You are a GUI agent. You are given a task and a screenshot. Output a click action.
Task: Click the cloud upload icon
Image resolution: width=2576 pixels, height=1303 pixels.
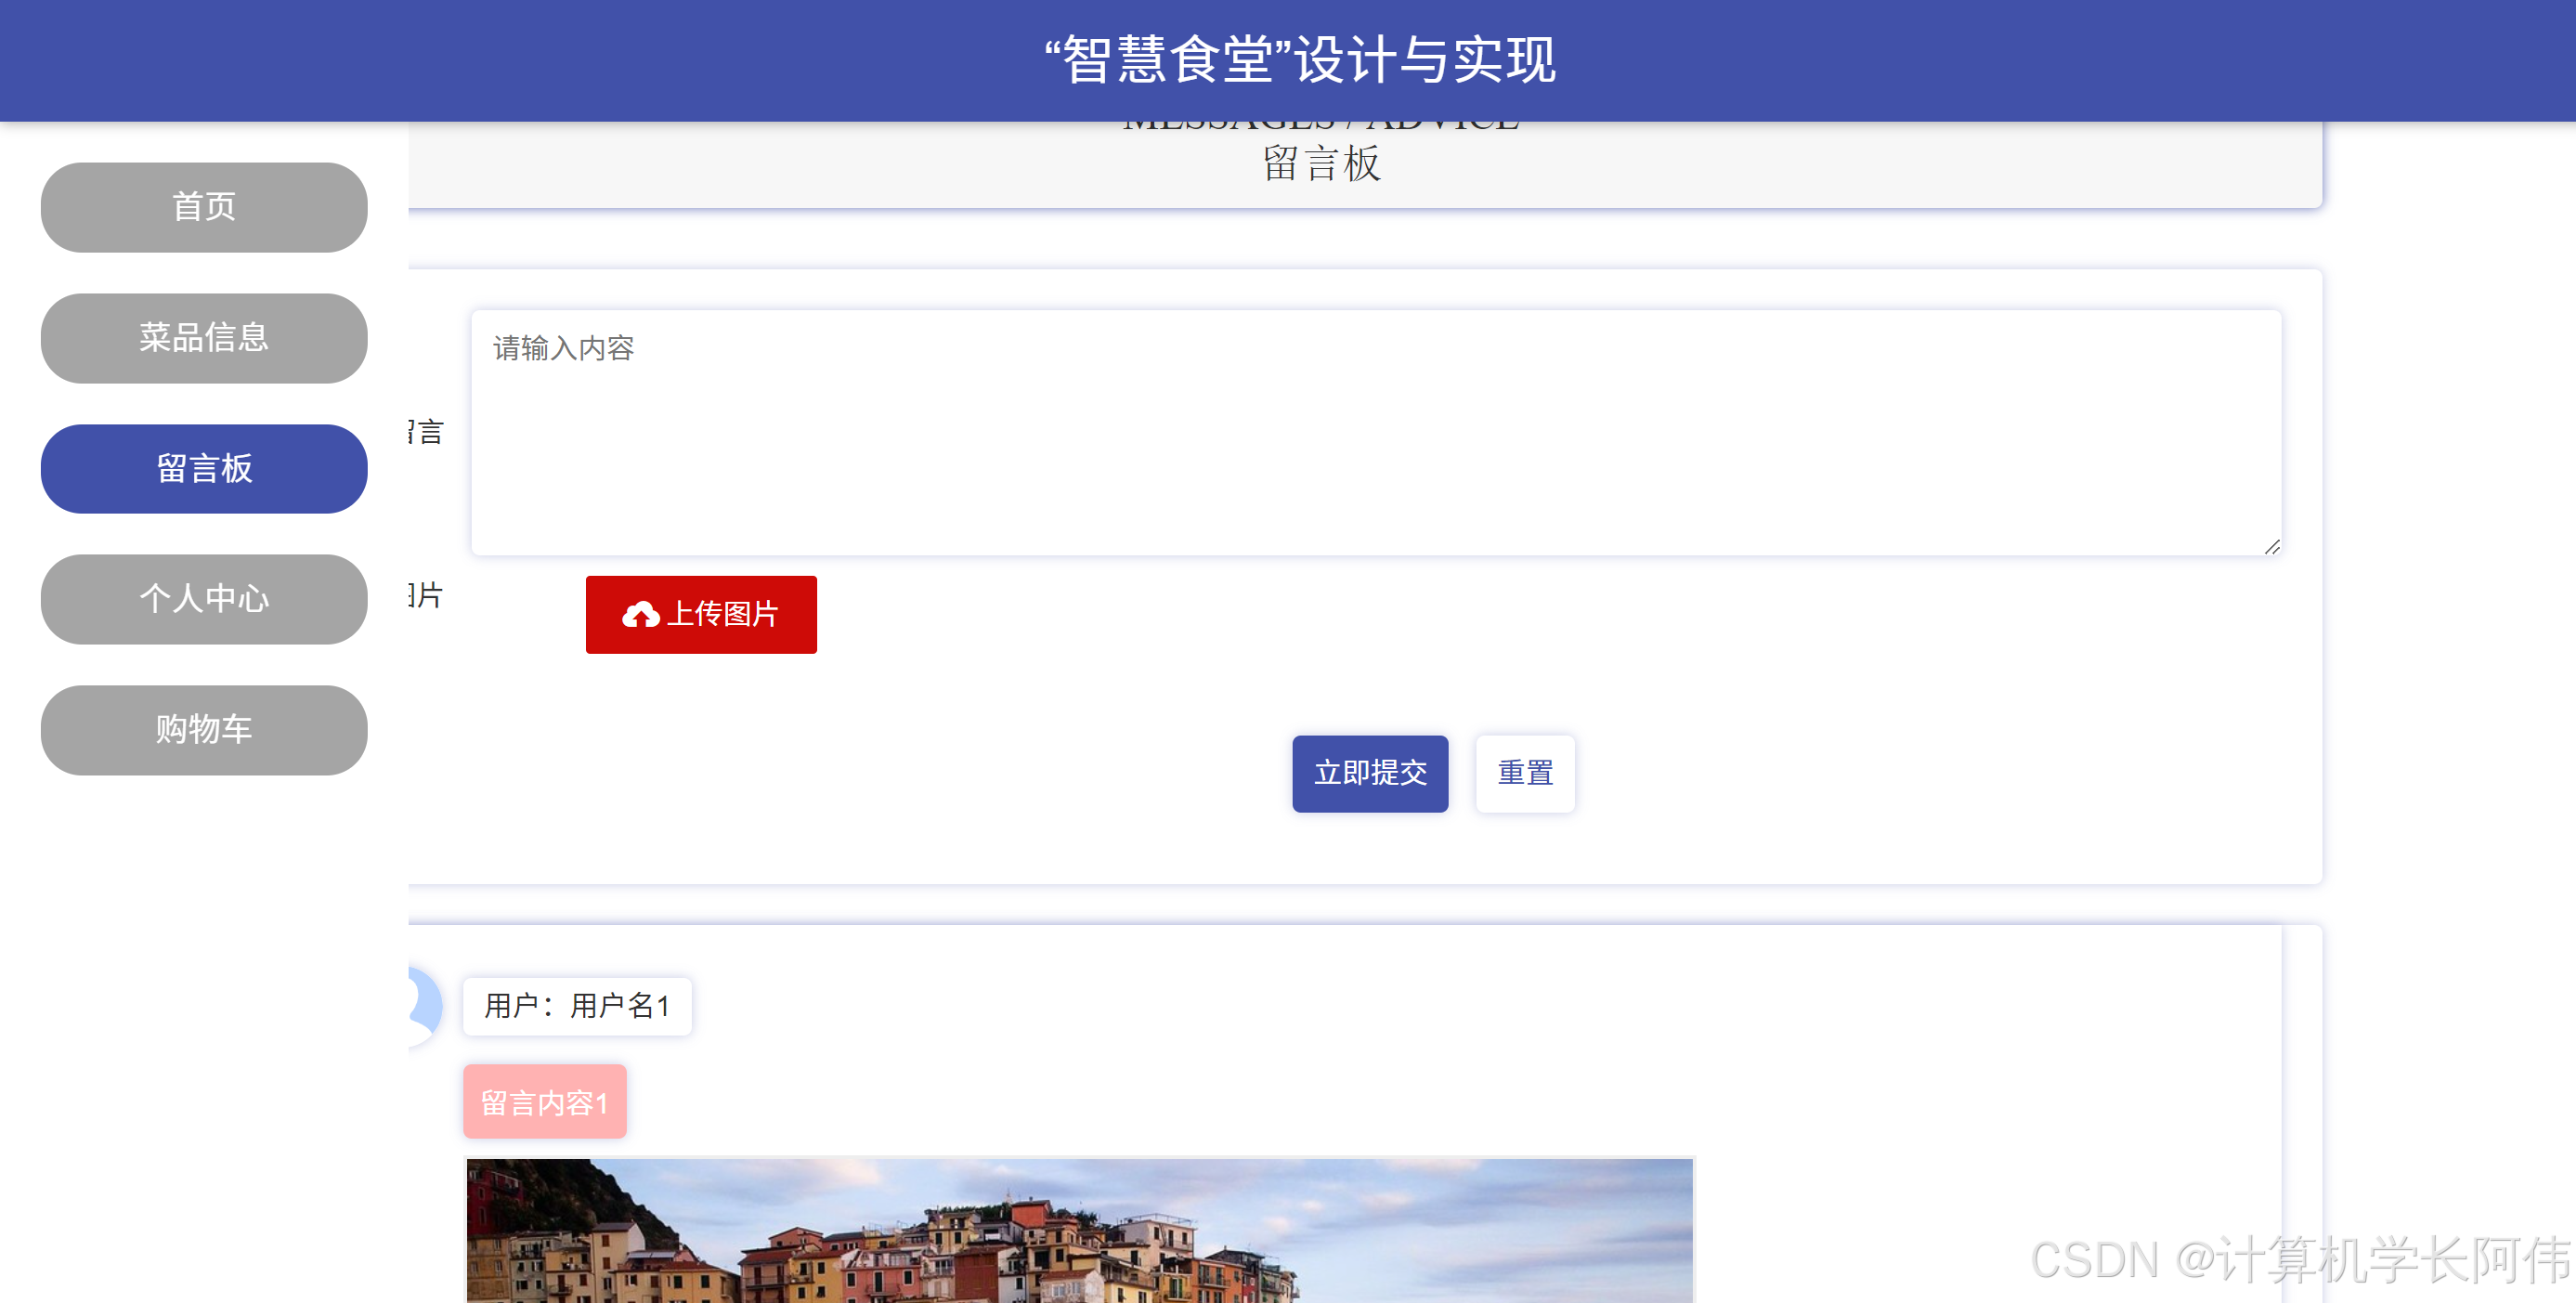pyautogui.click(x=640, y=614)
